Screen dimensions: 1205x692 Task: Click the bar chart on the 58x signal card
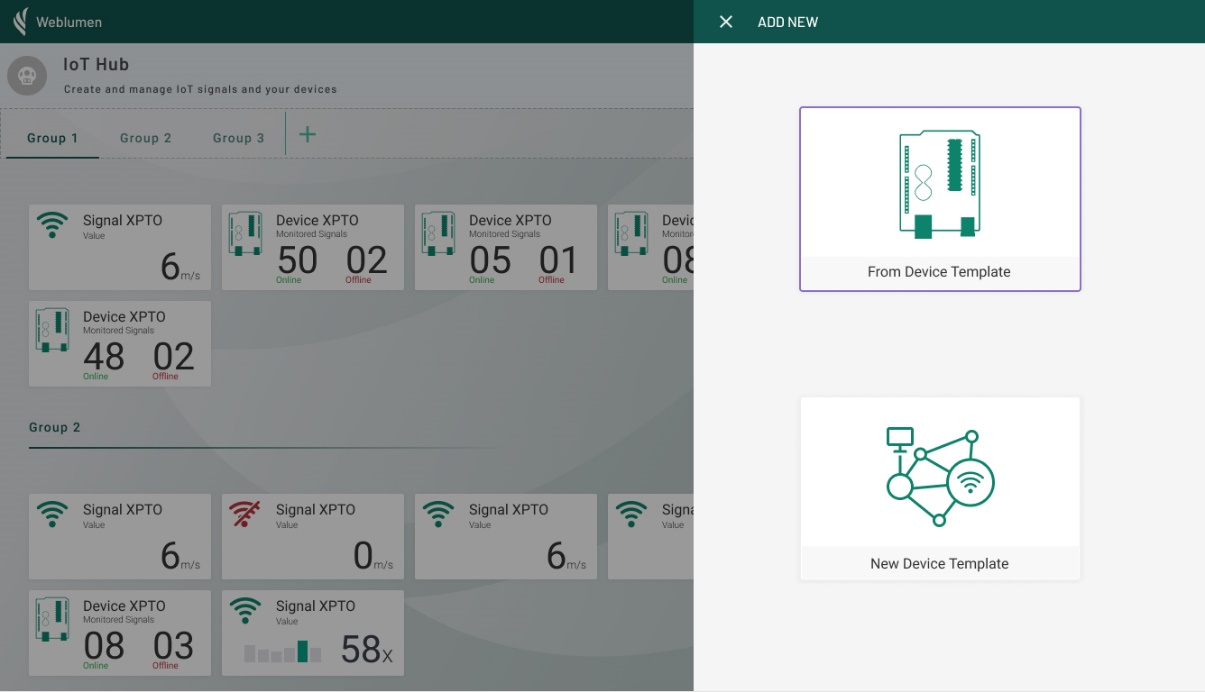(x=283, y=652)
